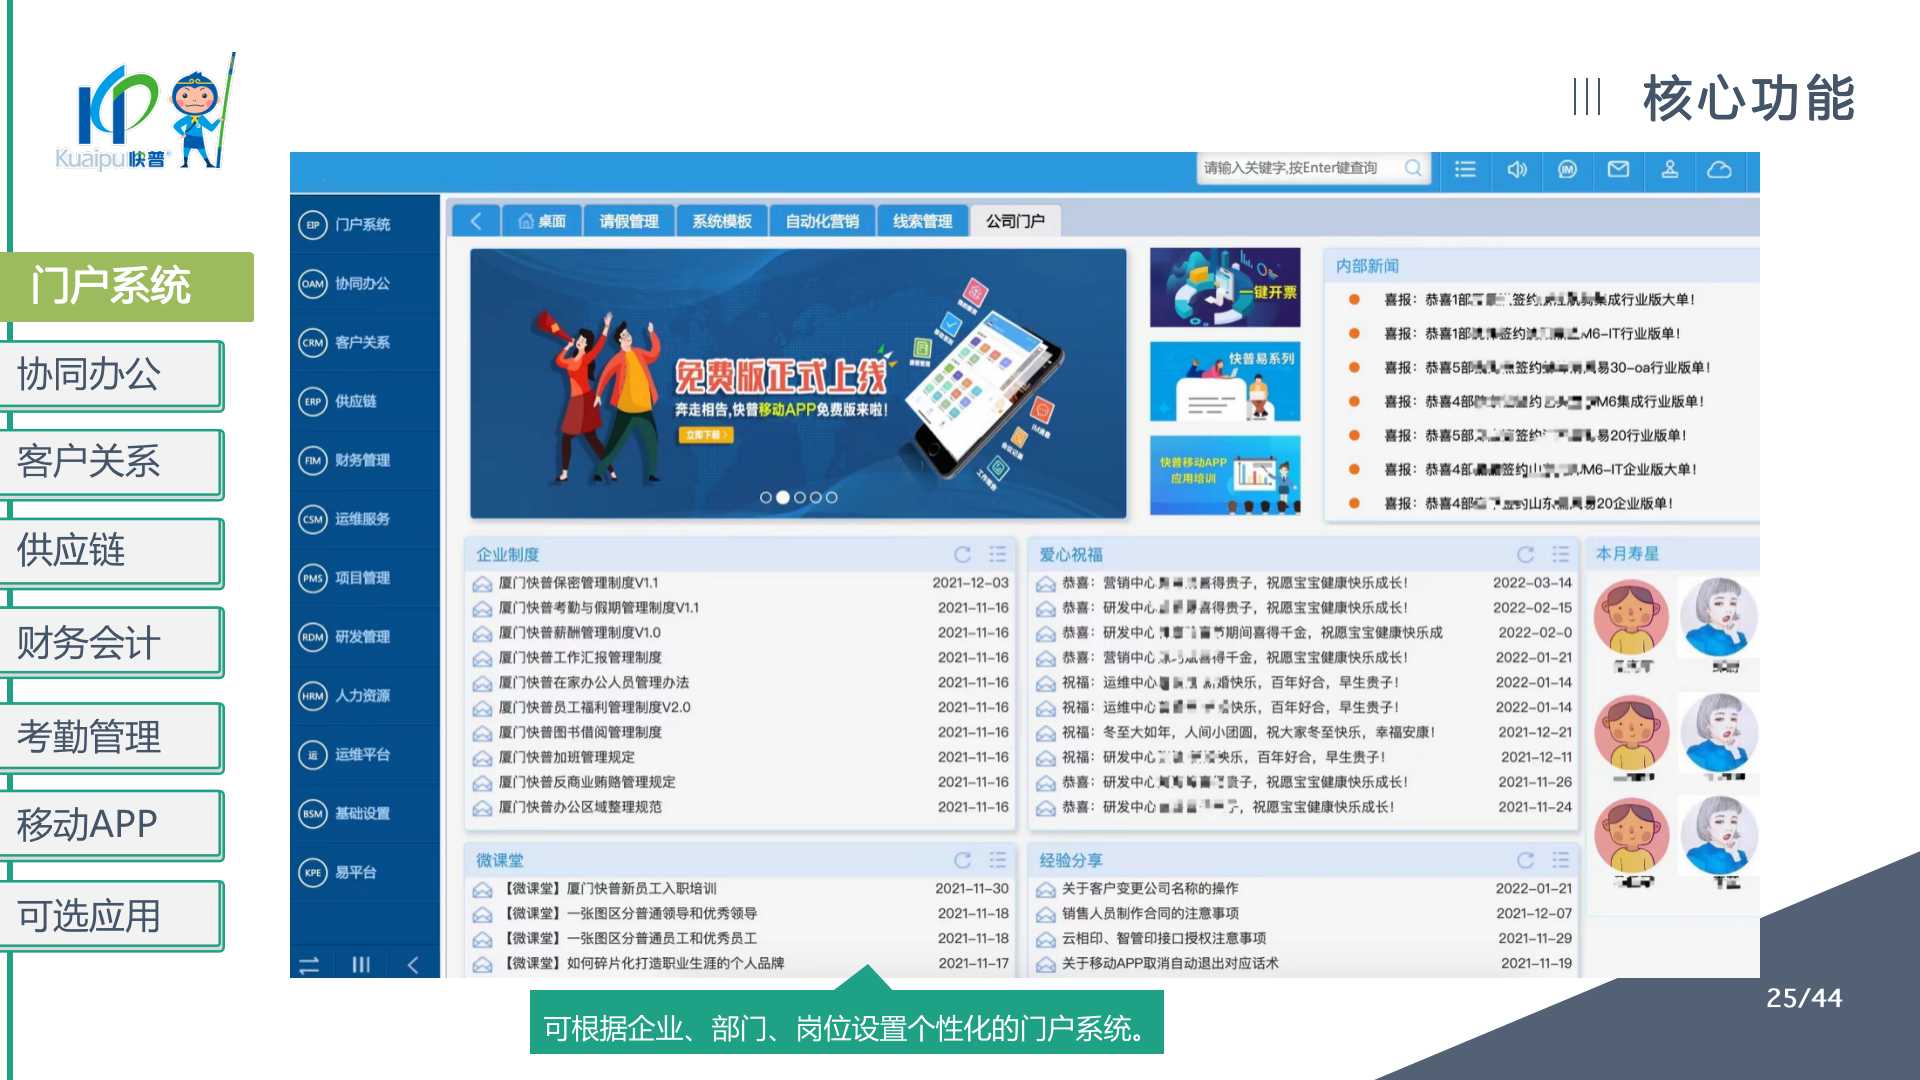Toggle sidebar layout with swap arrows icon
This screenshot has width=1920, height=1080.
[x=309, y=964]
